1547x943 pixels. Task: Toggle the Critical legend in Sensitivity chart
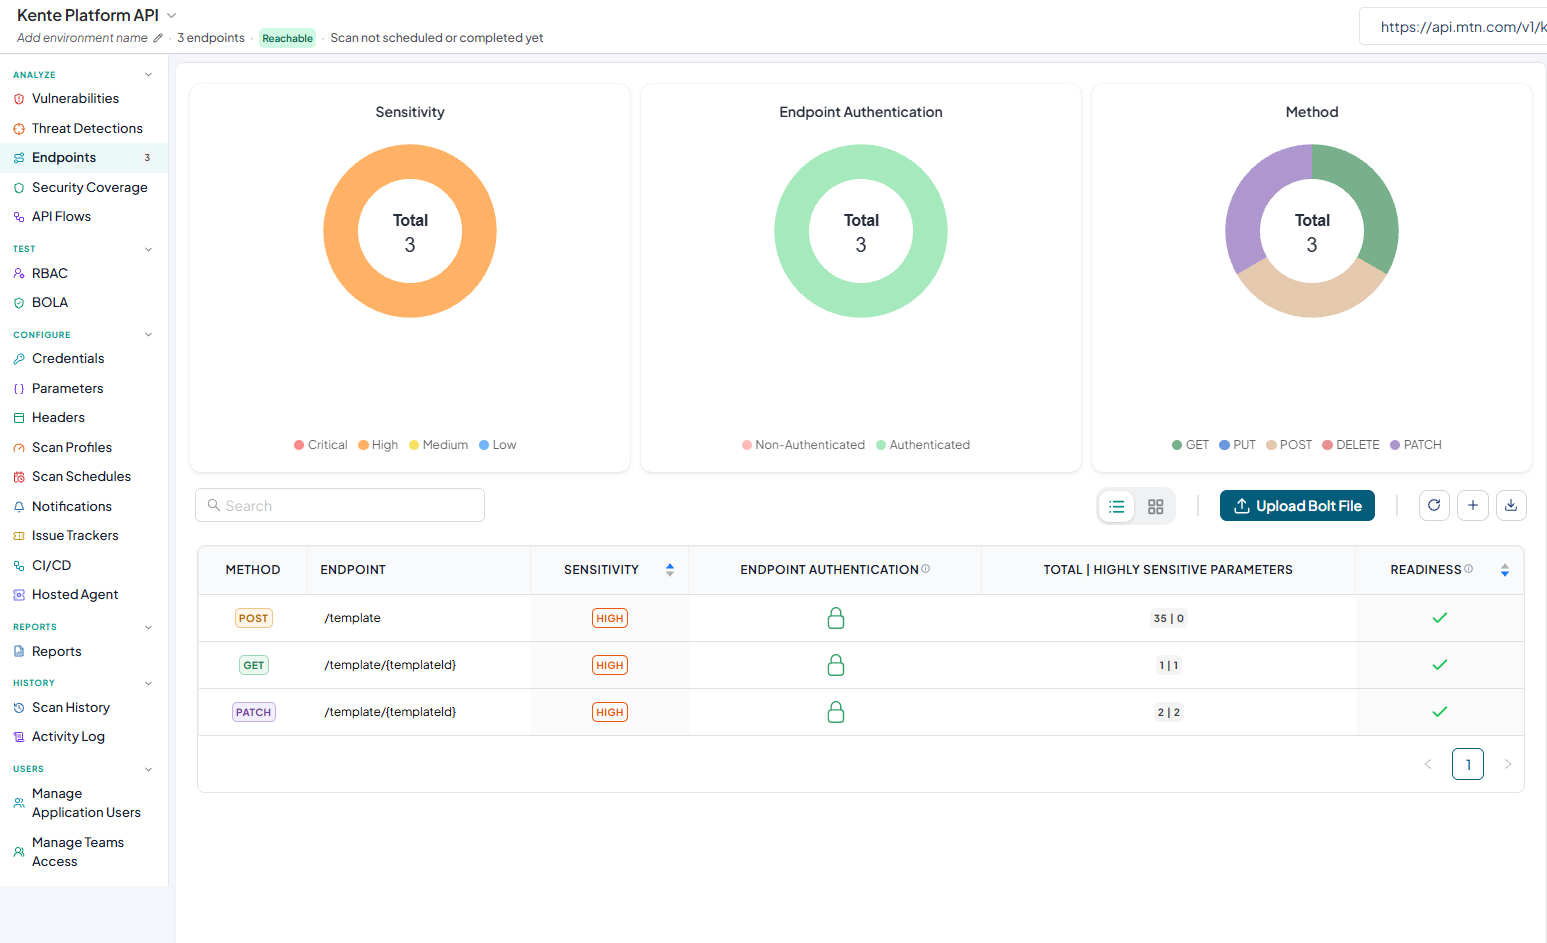pos(320,445)
